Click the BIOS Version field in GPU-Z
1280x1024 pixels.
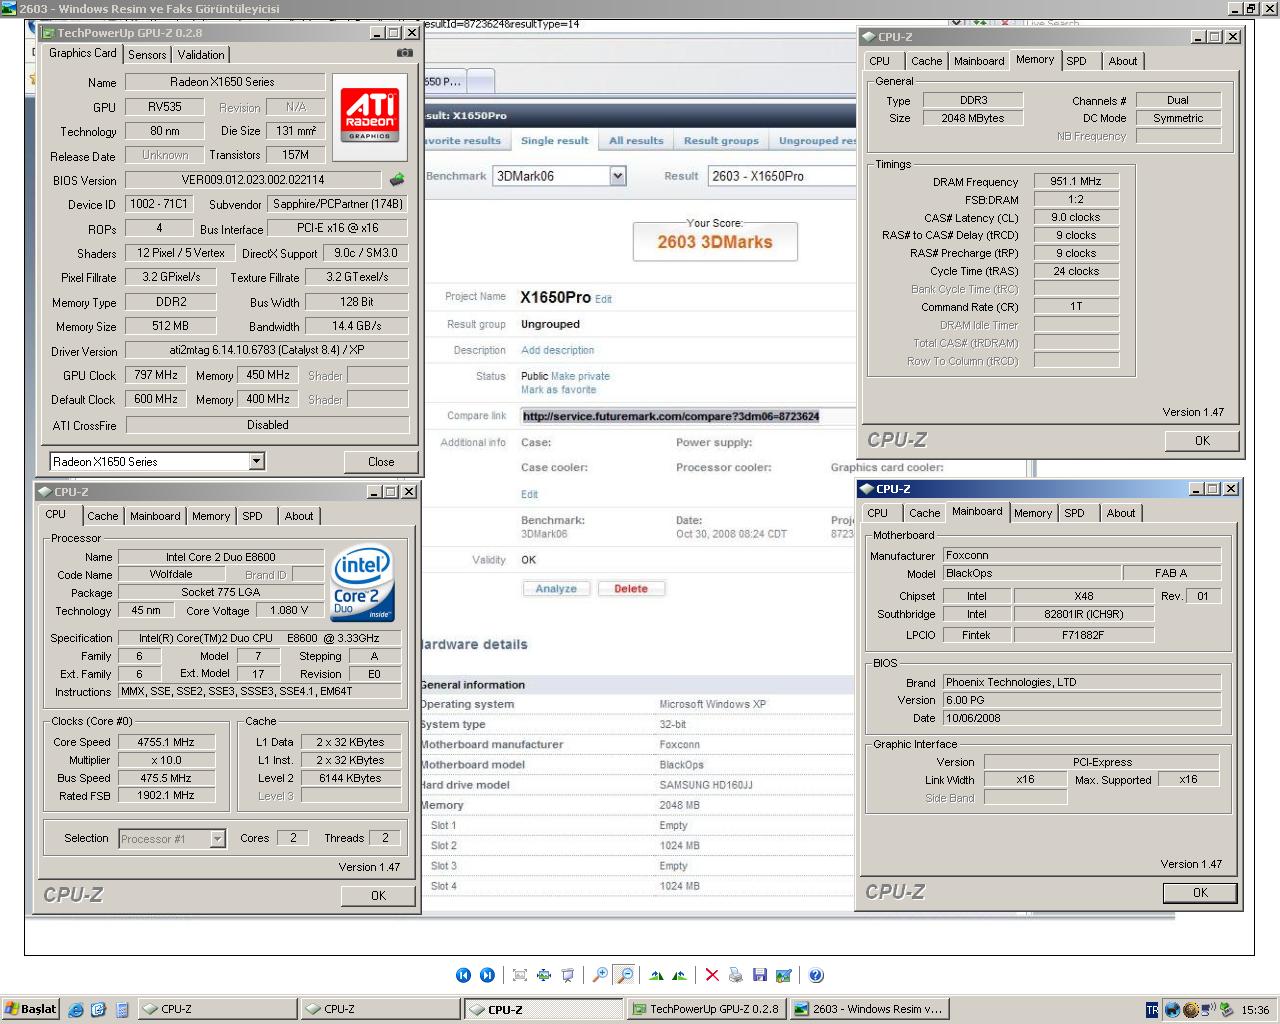[253, 180]
